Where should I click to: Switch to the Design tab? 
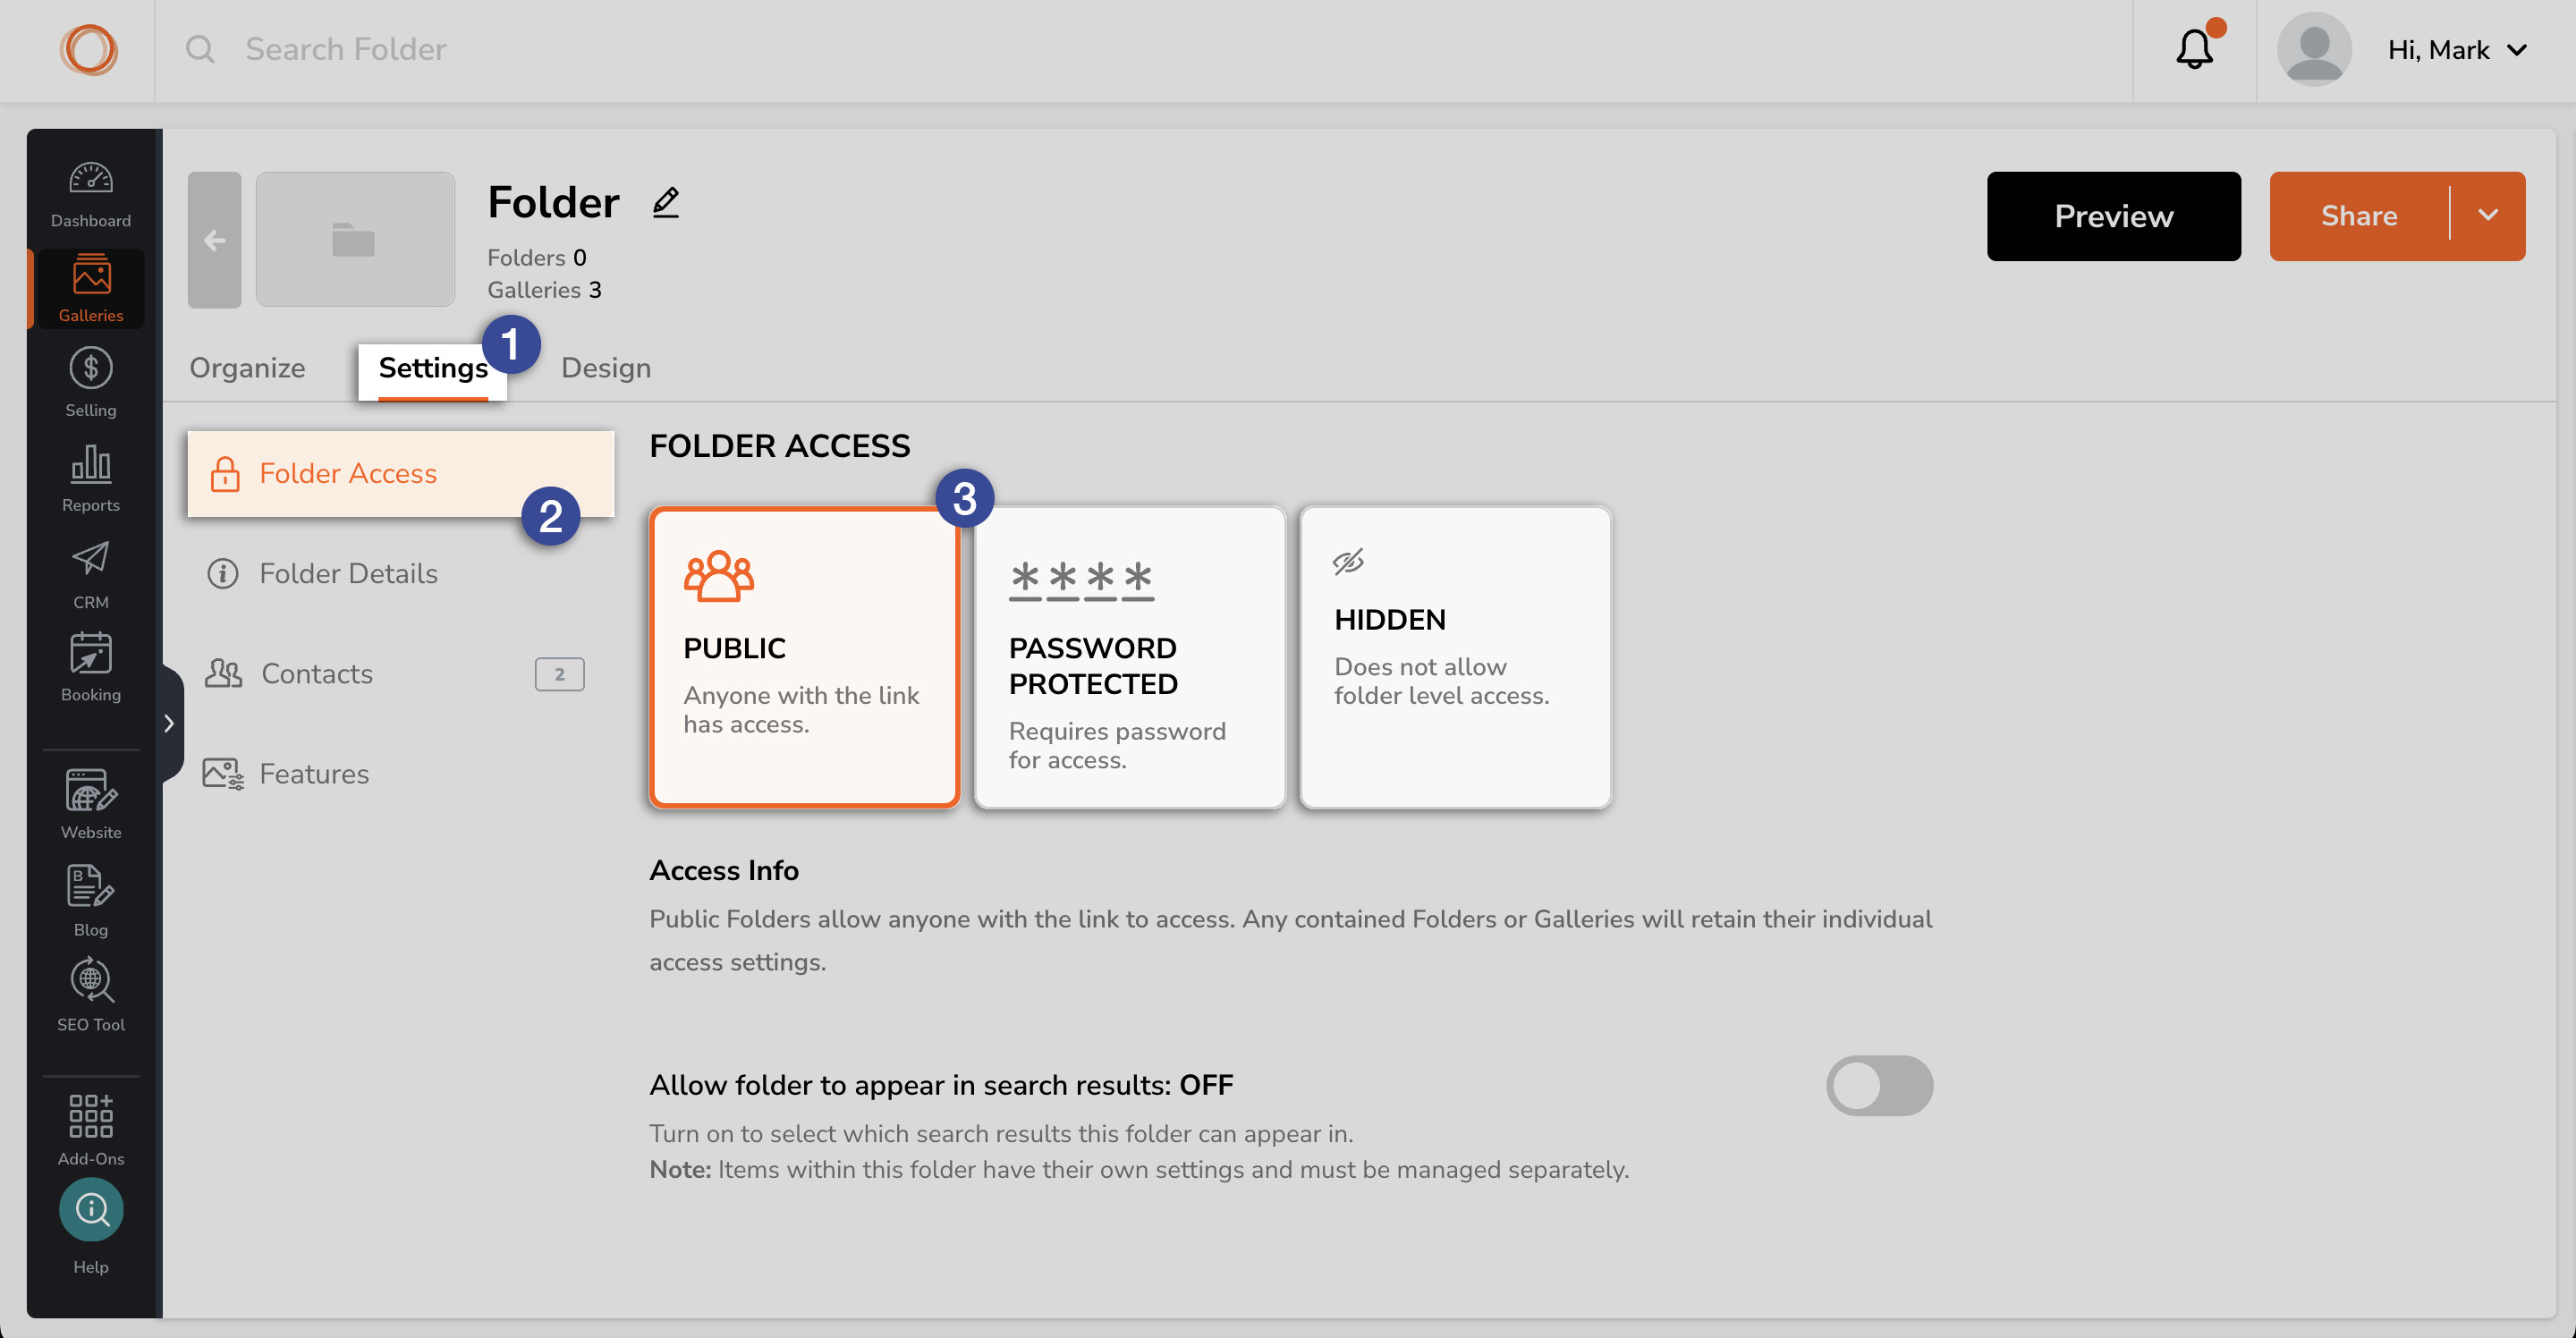coord(606,368)
